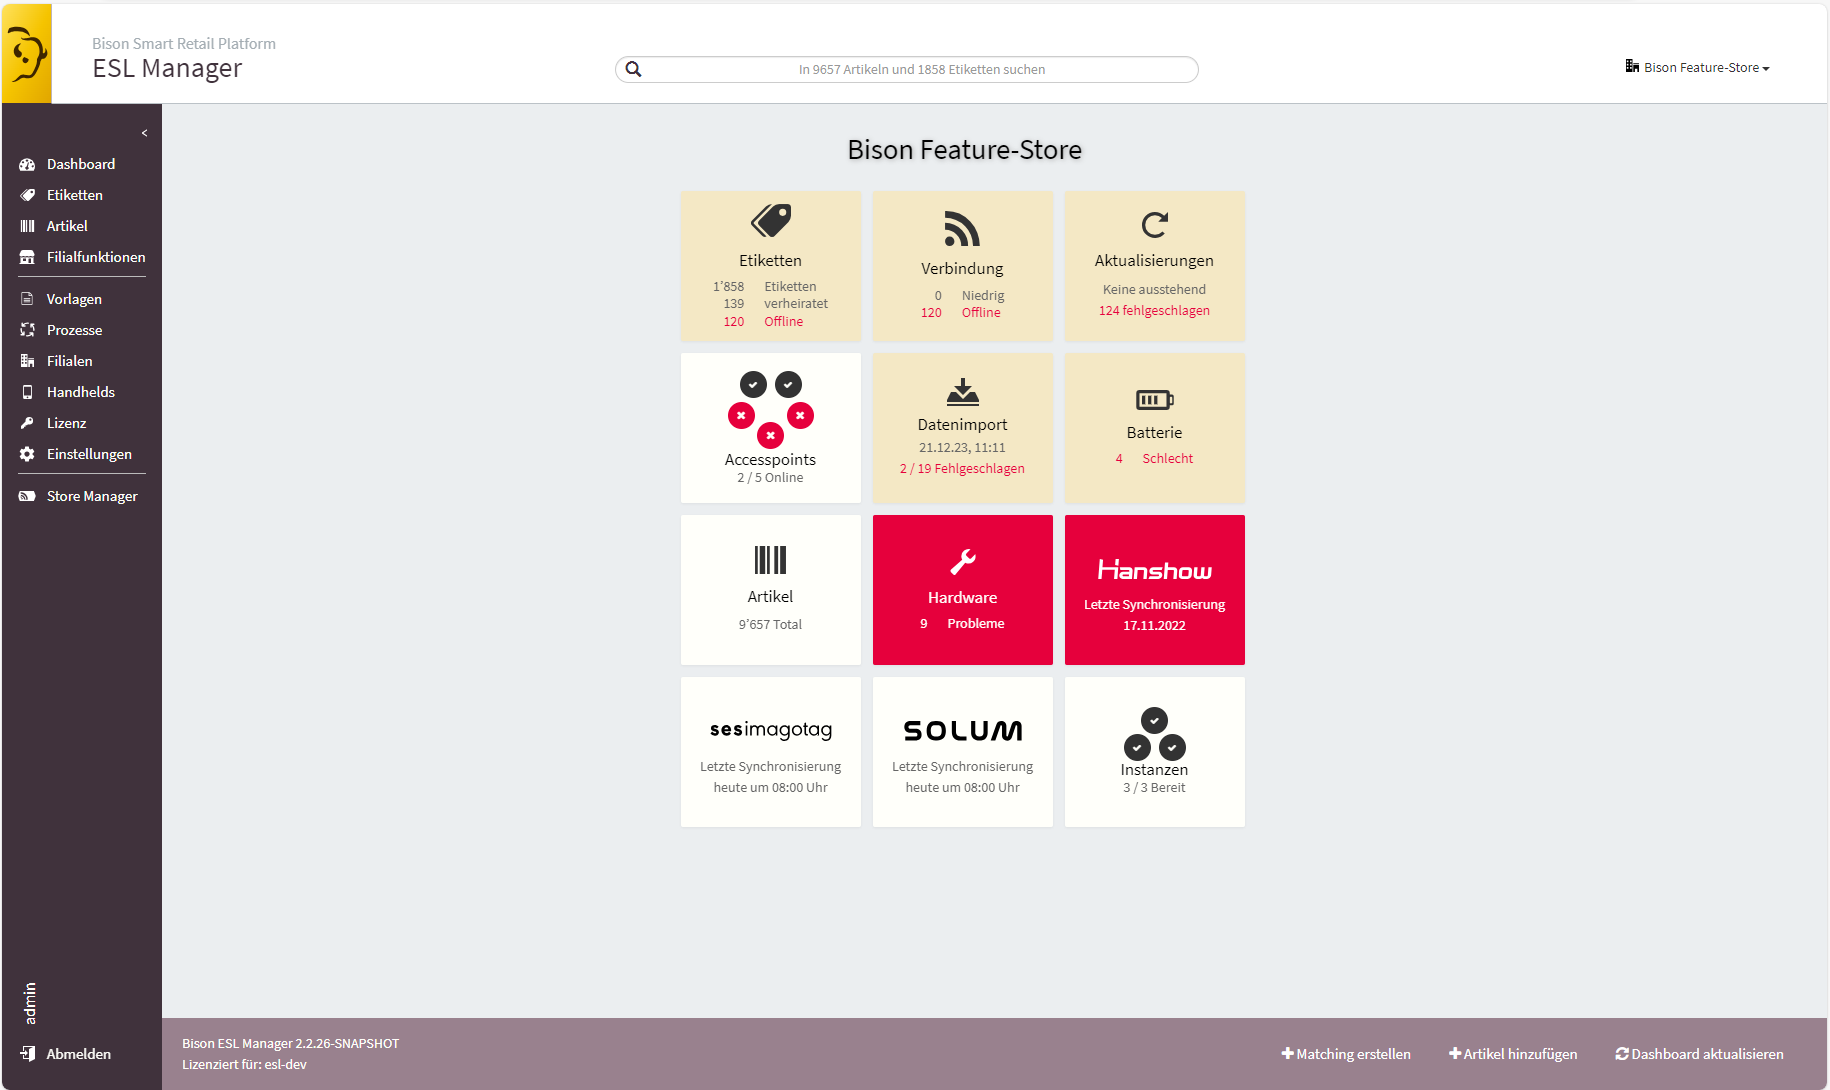This screenshot has height=1090, width=1830.
Task: Click the Etiketten tag icon tile
Action: [x=770, y=266]
